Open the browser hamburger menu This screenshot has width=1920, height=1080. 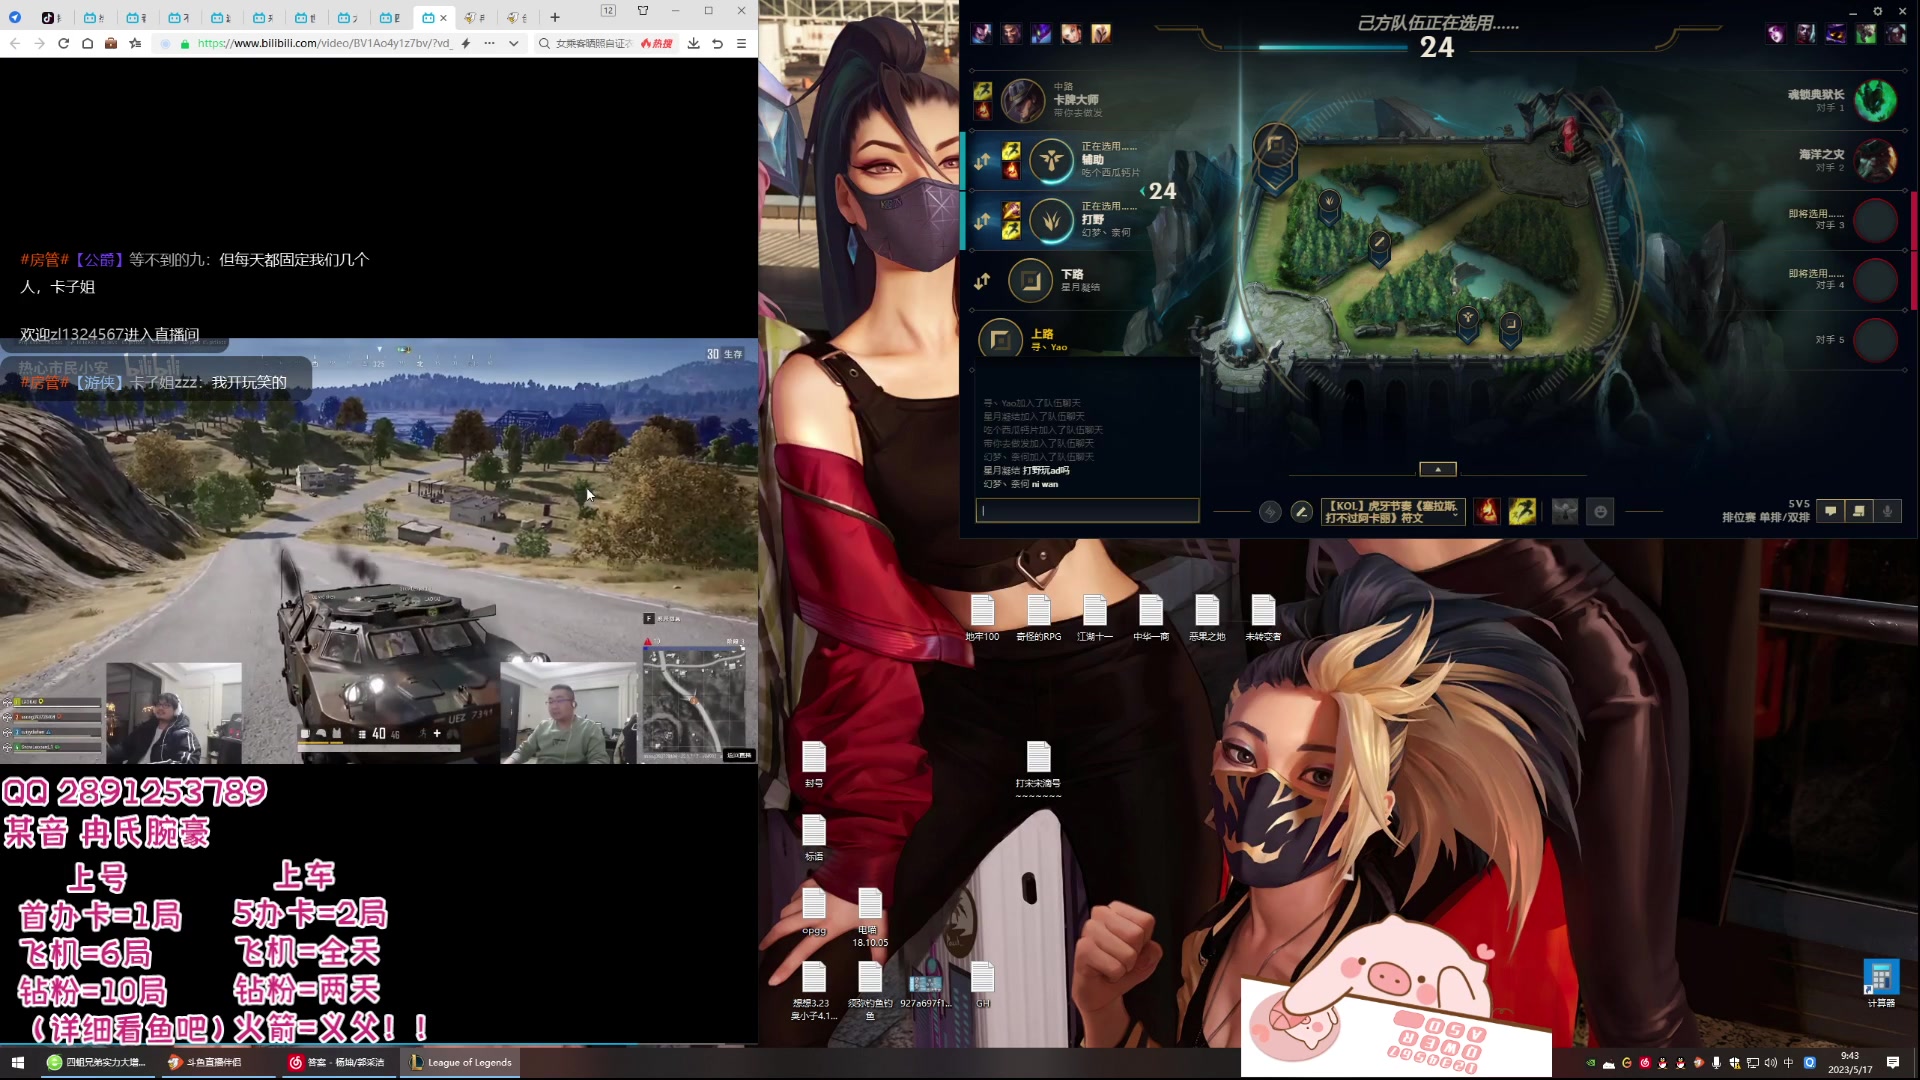[741, 43]
